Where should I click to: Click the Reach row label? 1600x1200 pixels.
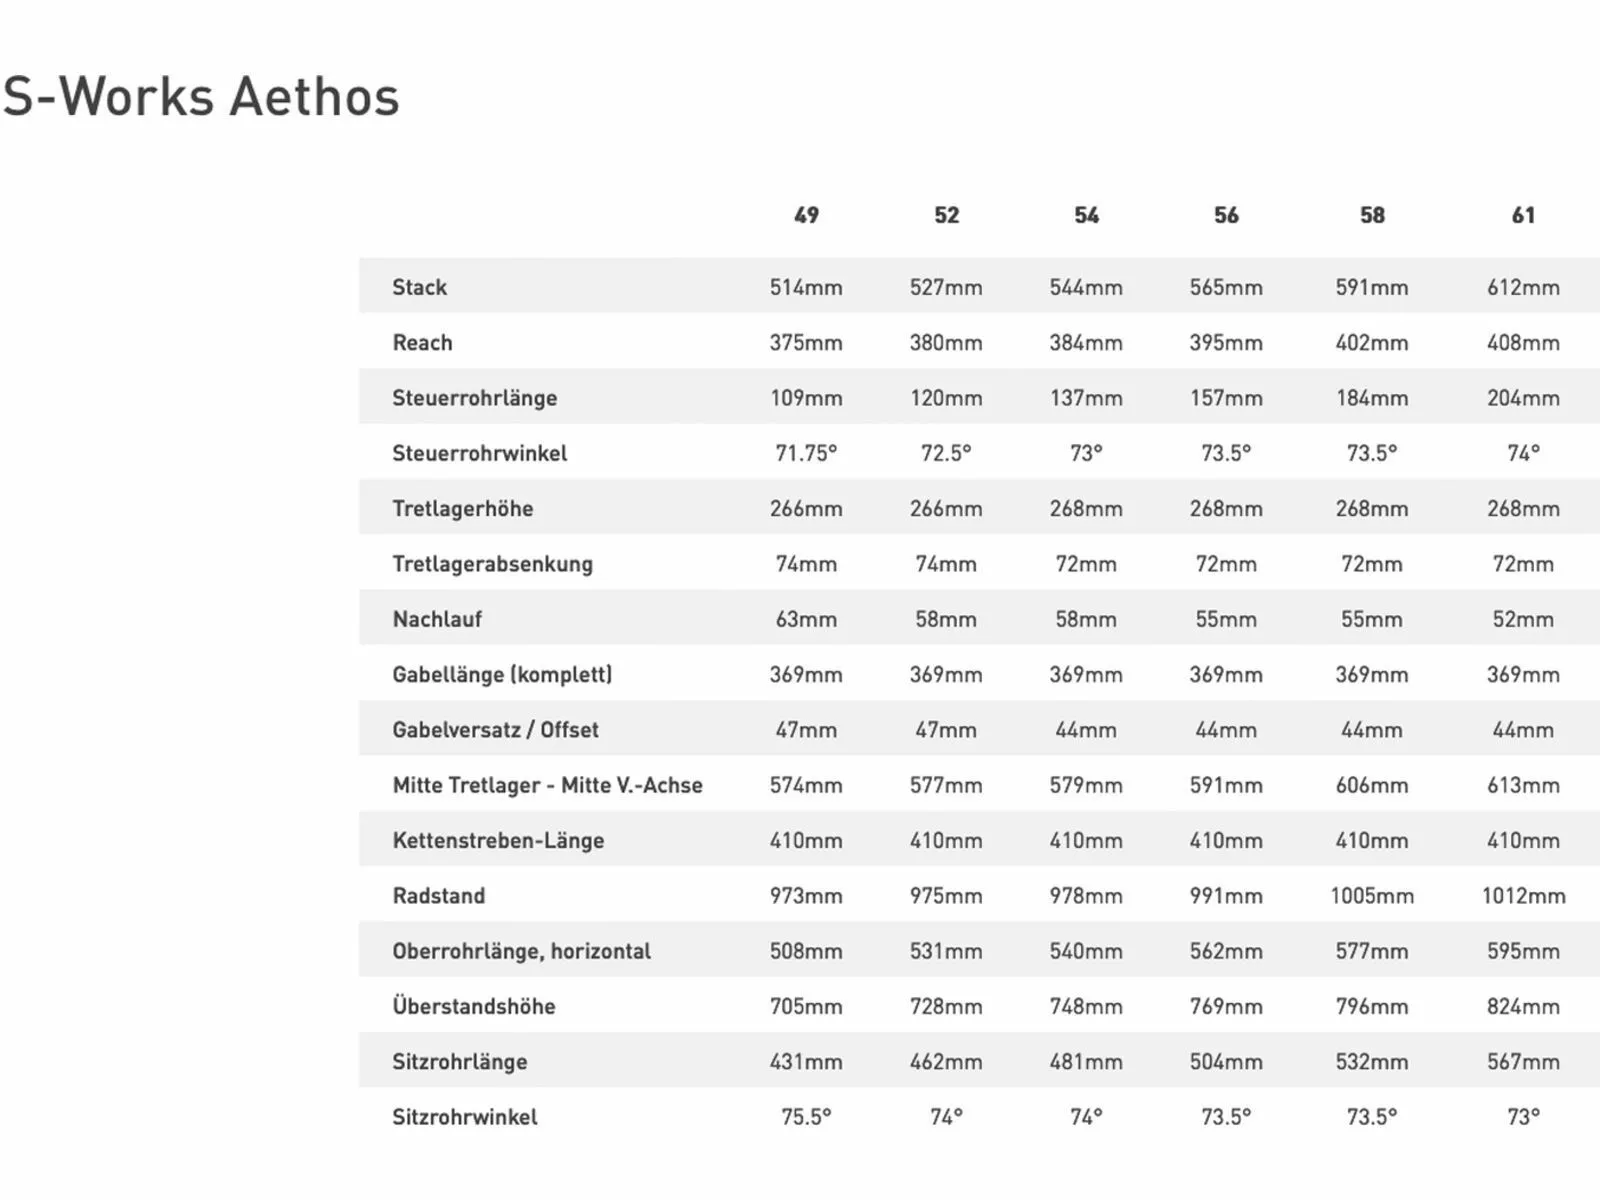422,343
